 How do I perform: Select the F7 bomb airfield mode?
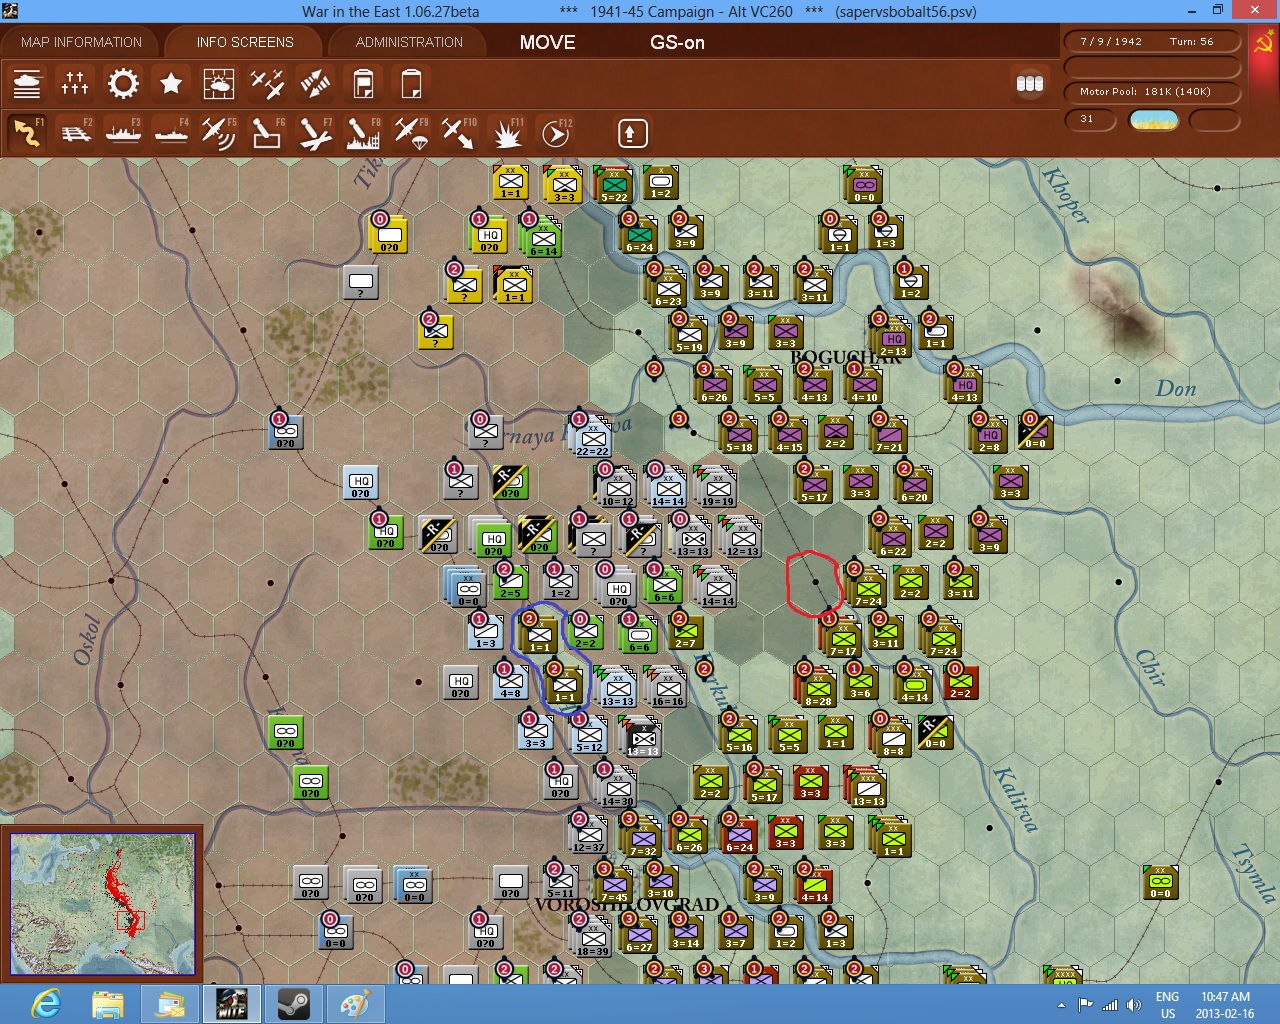(x=315, y=133)
